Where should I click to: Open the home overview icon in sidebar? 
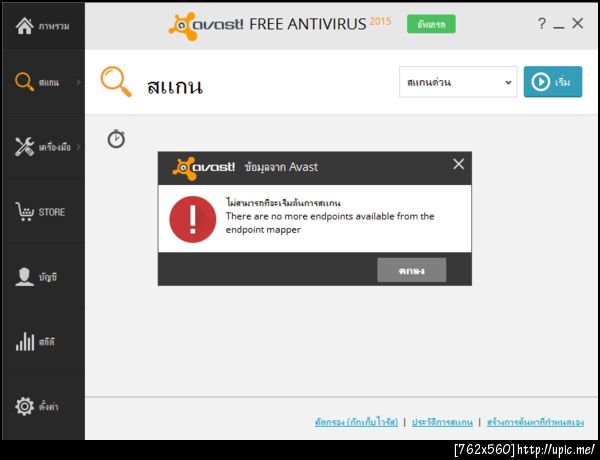pyautogui.click(x=24, y=26)
